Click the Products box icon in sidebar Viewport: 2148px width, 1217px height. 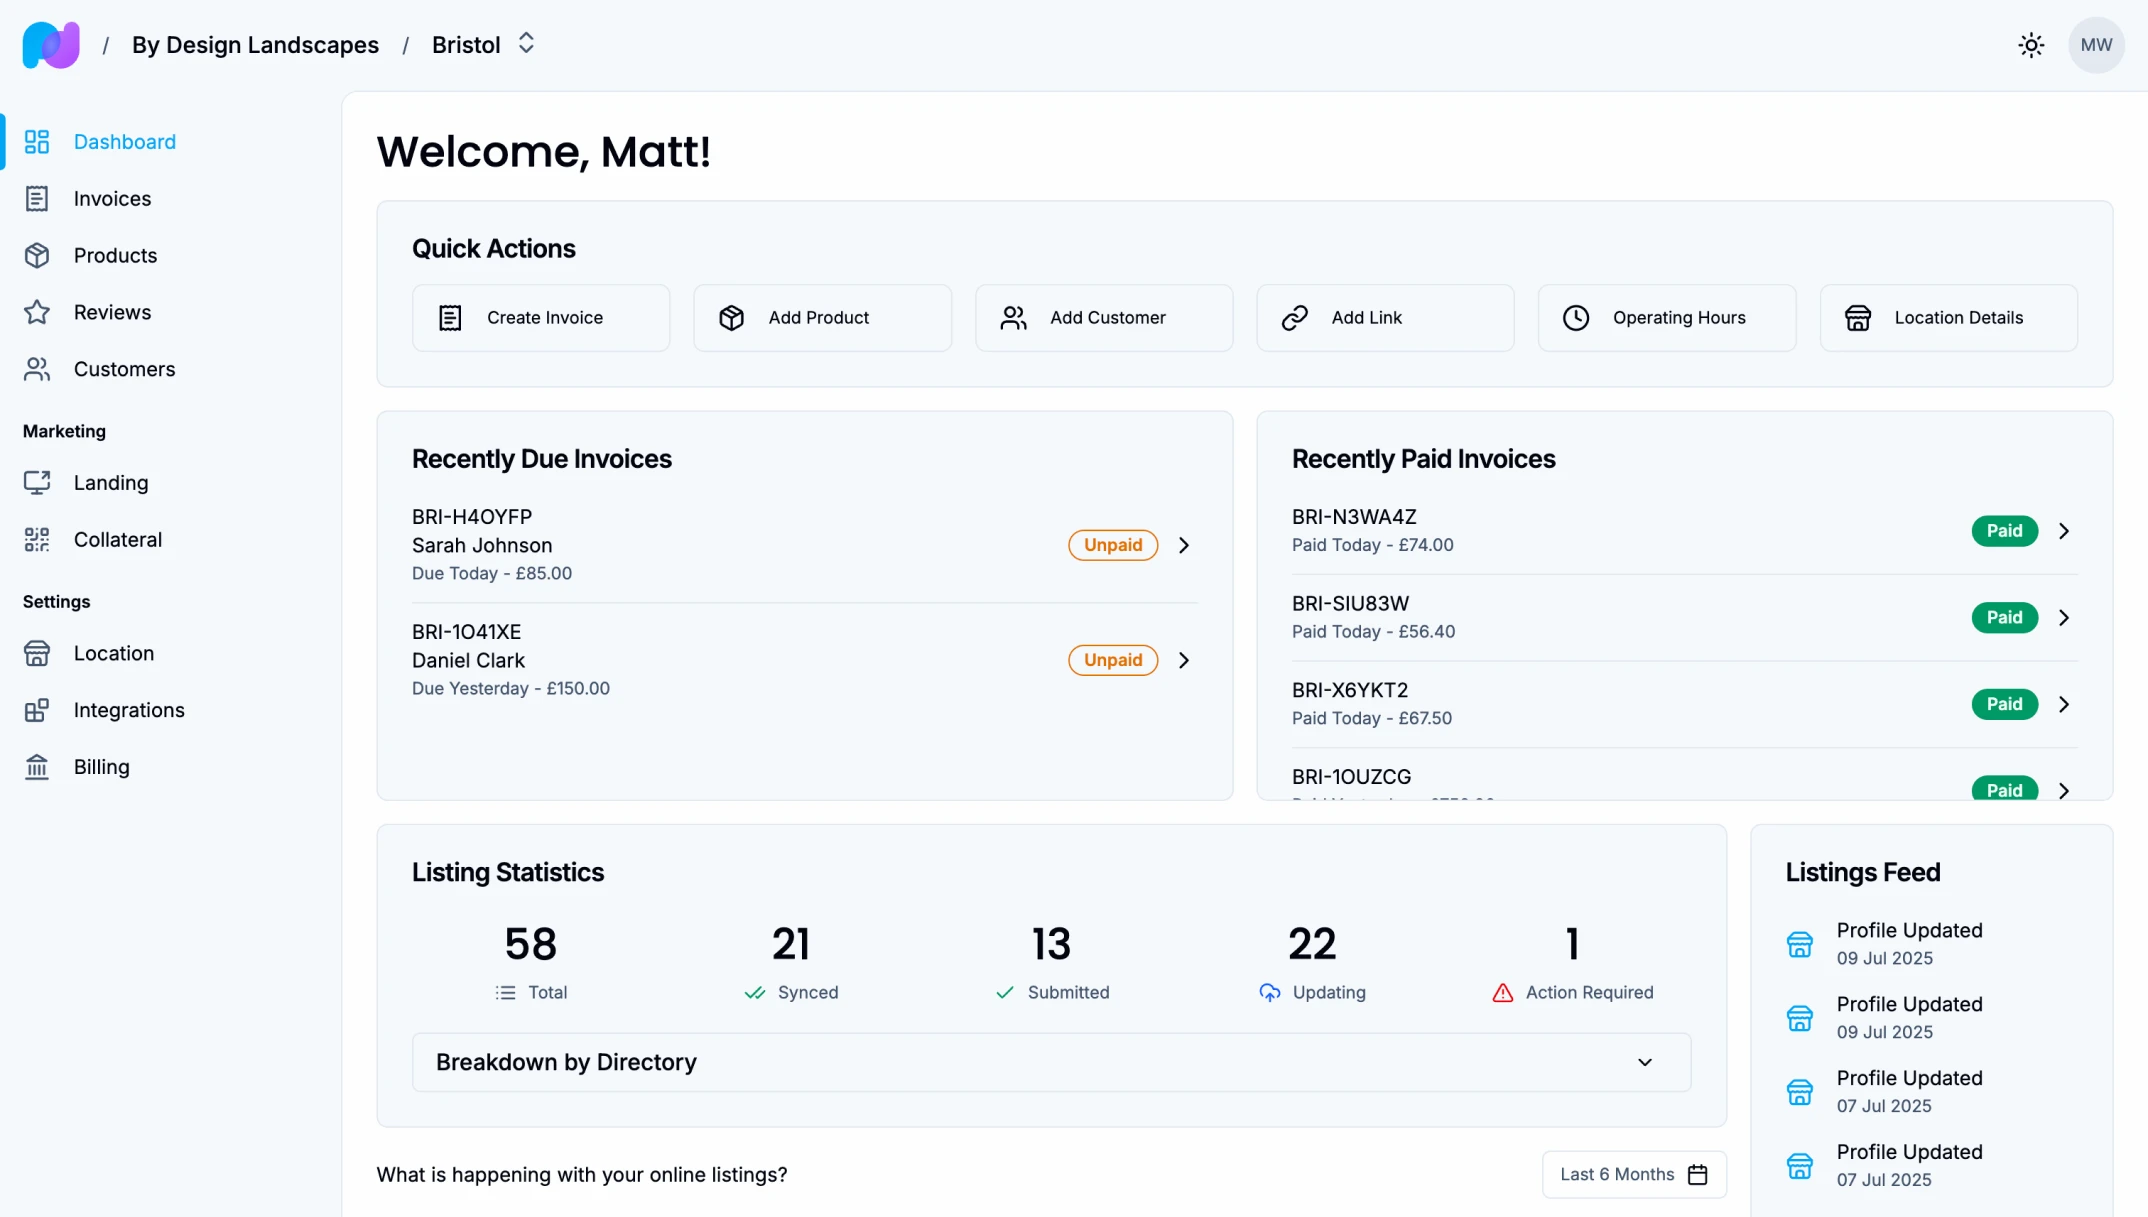click(37, 256)
